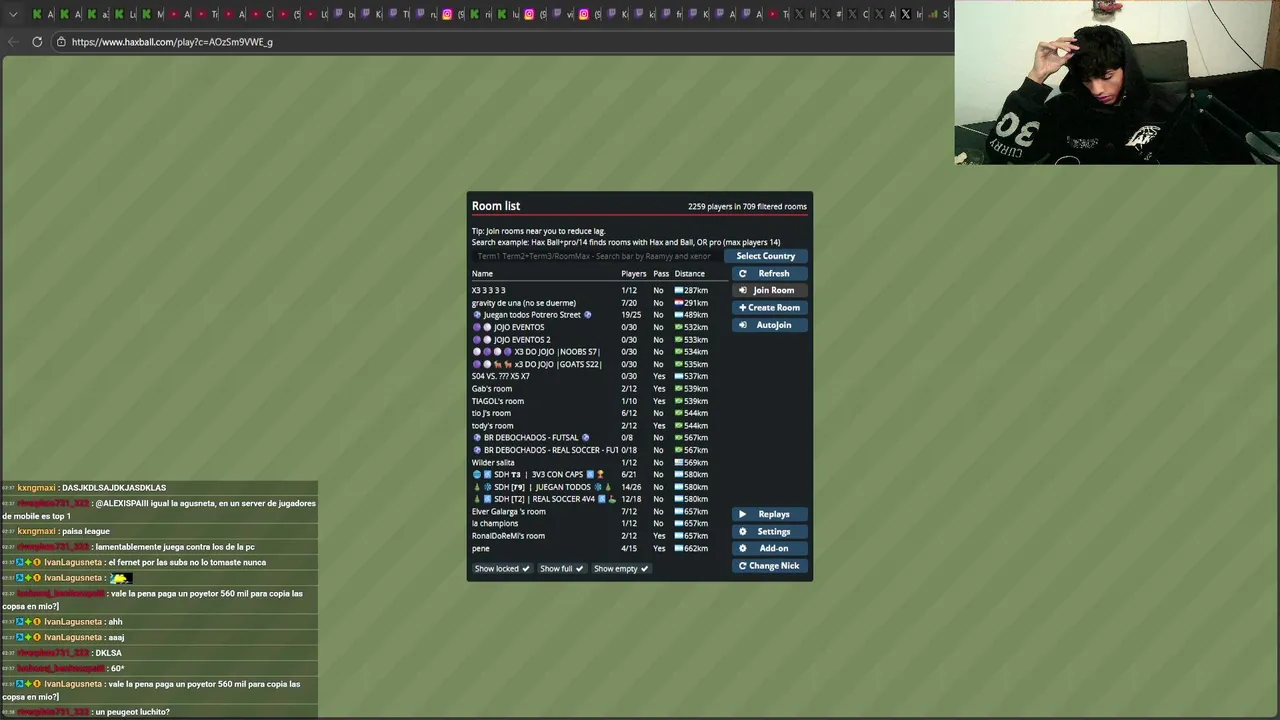The width and height of the screenshot is (1280, 720).
Task: Sort rooms by the Pass column header
Action: (x=661, y=274)
